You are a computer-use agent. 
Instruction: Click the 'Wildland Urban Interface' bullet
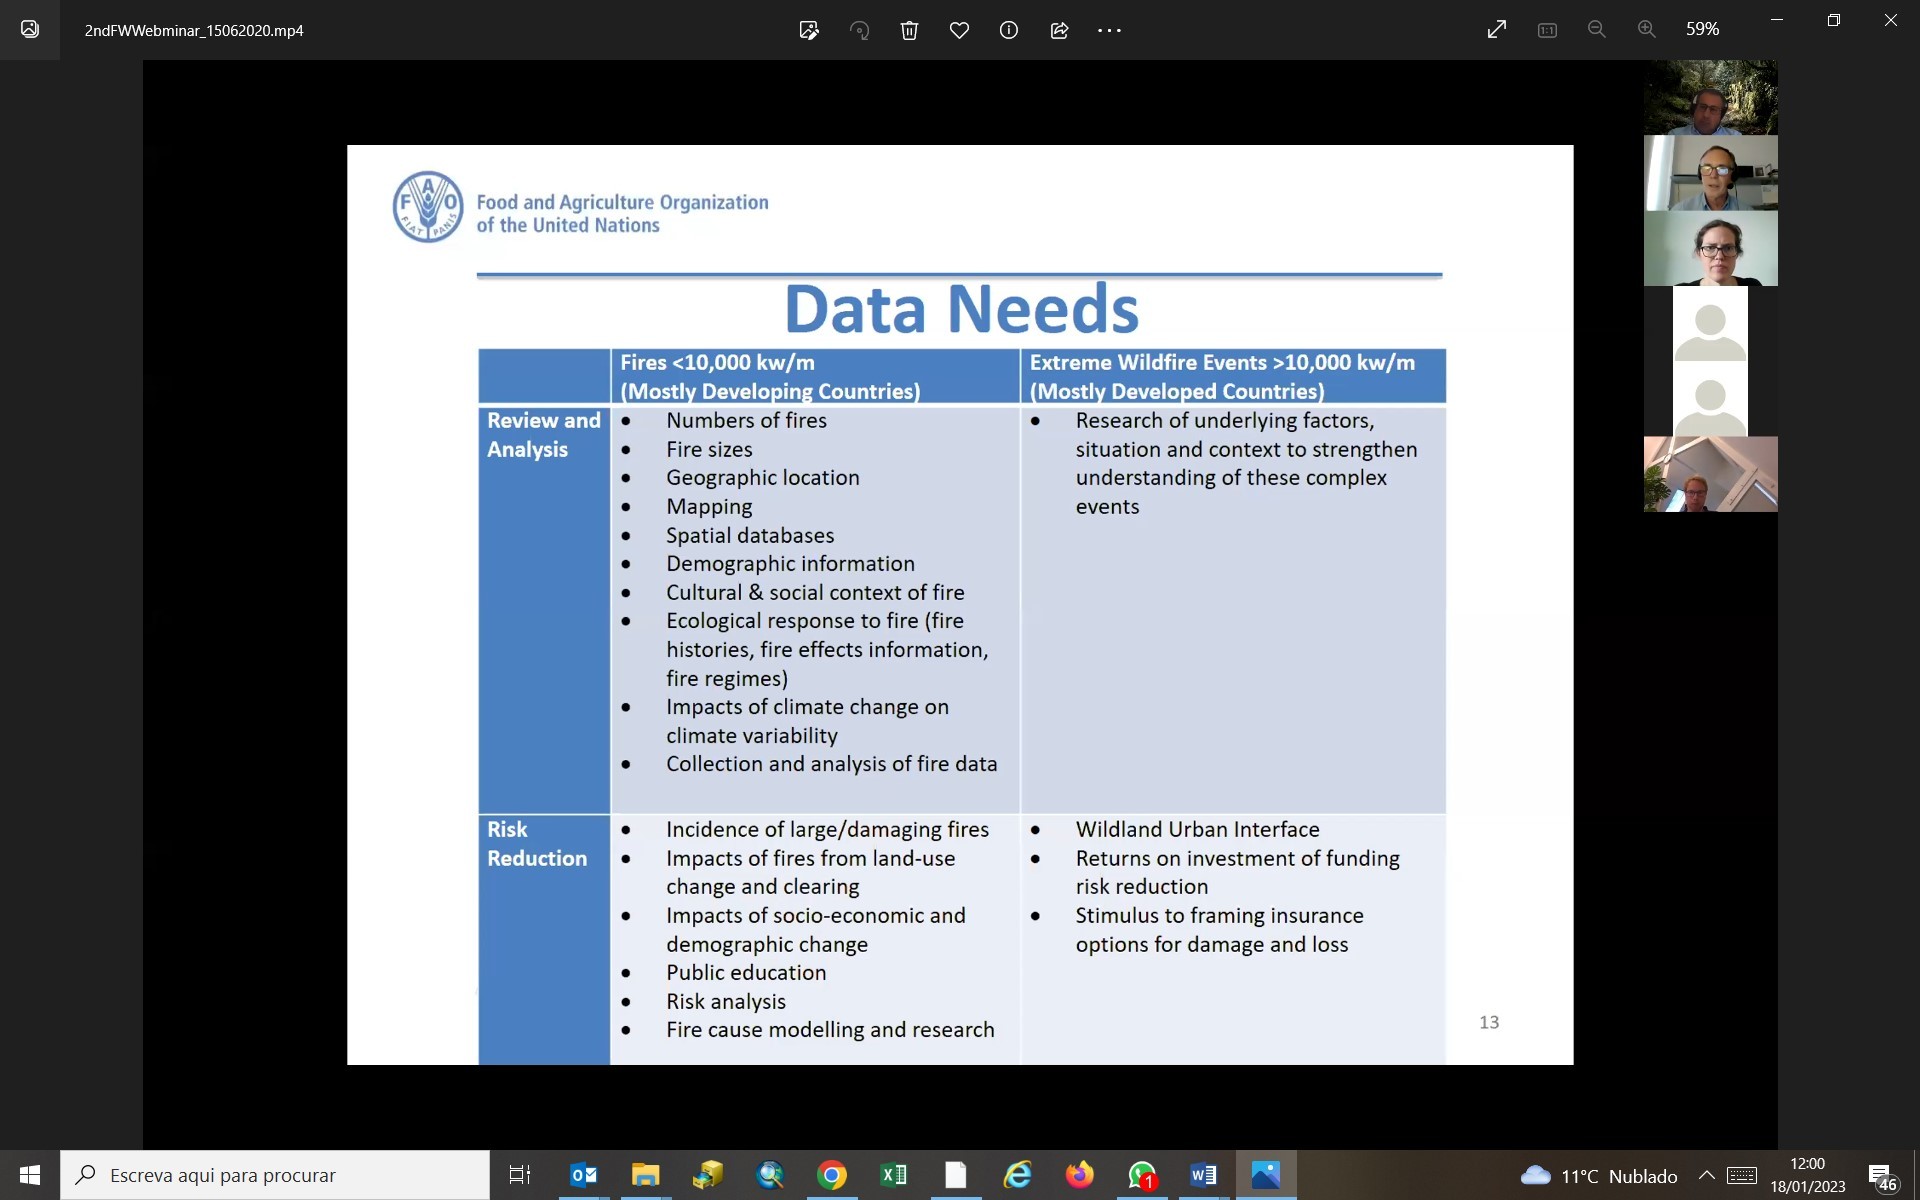(1197, 830)
